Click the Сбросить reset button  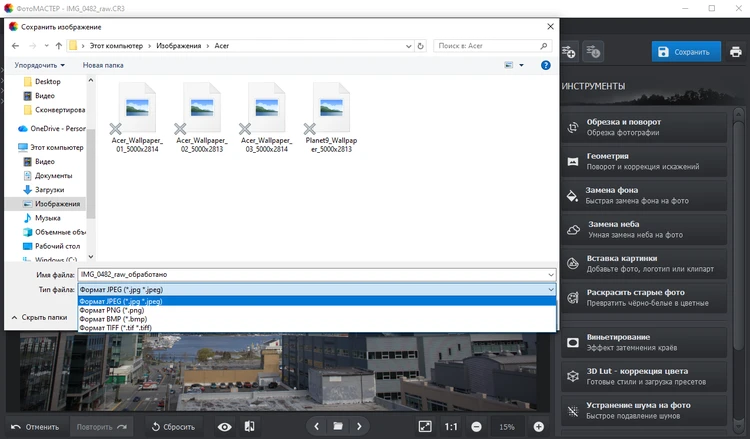click(x=173, y=427)
